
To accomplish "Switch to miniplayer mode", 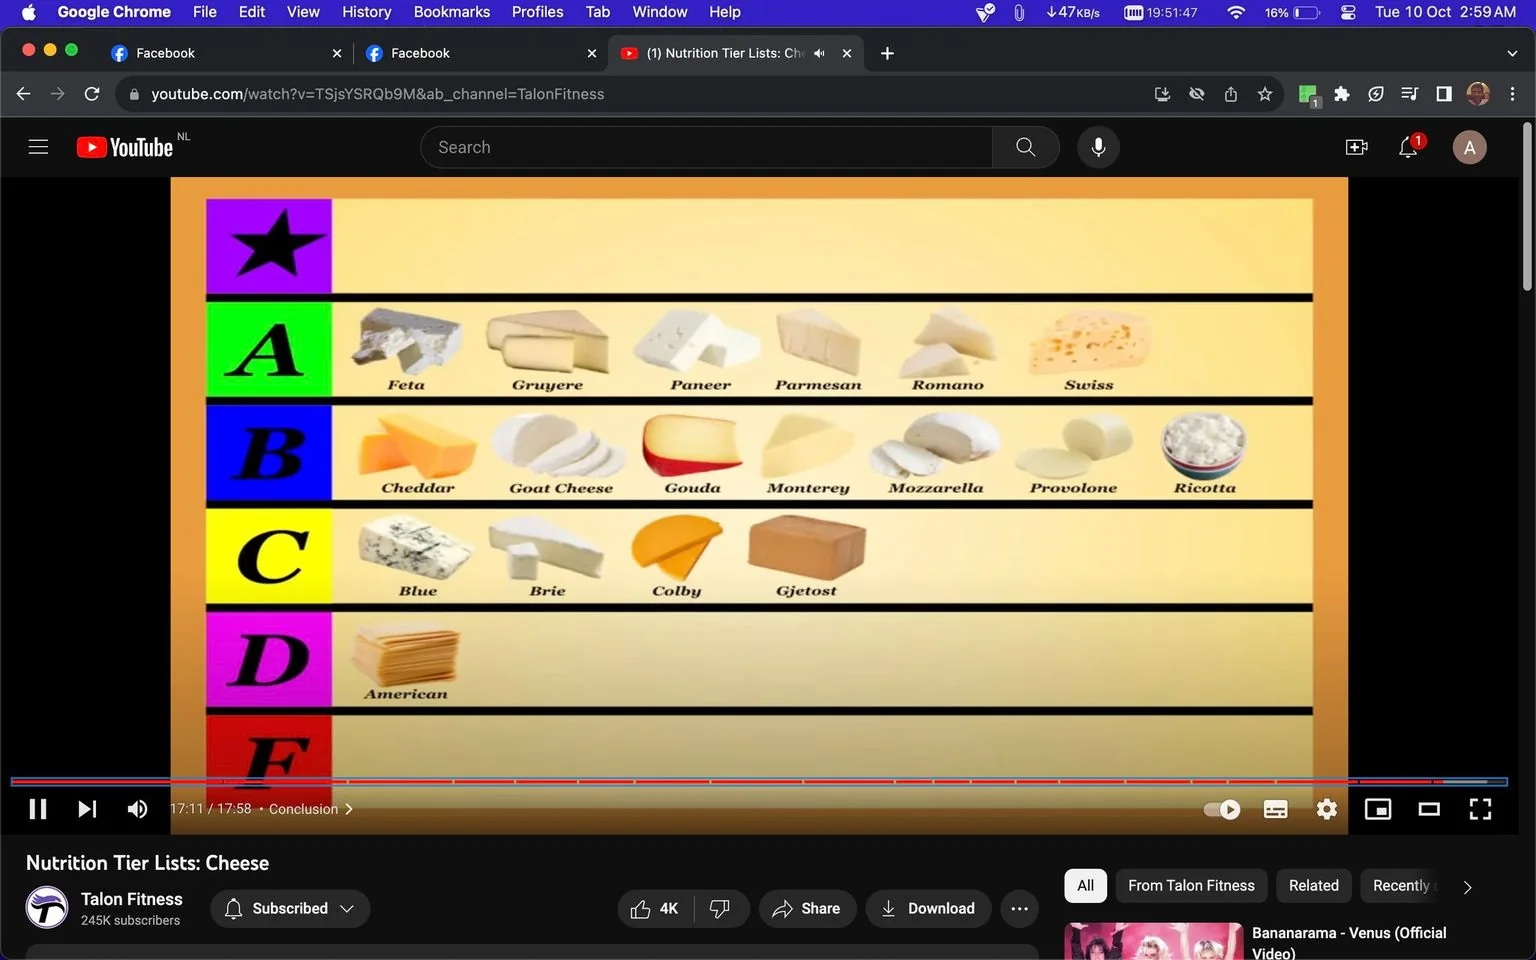I will click(1378, 809).
